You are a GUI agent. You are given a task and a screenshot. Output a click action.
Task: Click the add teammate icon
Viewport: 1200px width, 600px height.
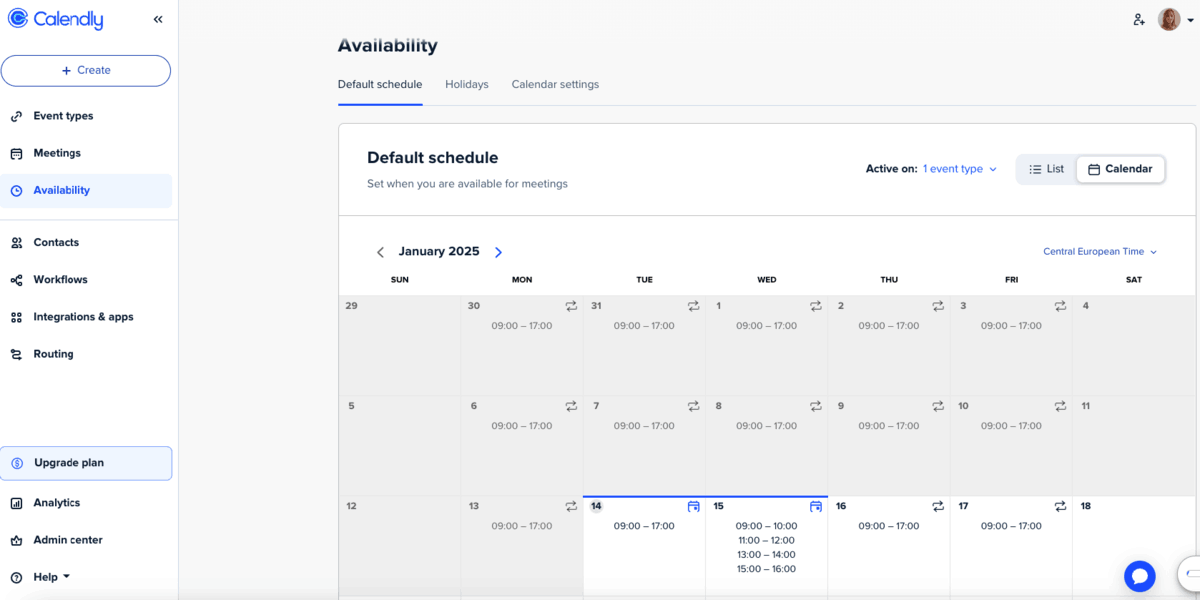point(1138,19)
